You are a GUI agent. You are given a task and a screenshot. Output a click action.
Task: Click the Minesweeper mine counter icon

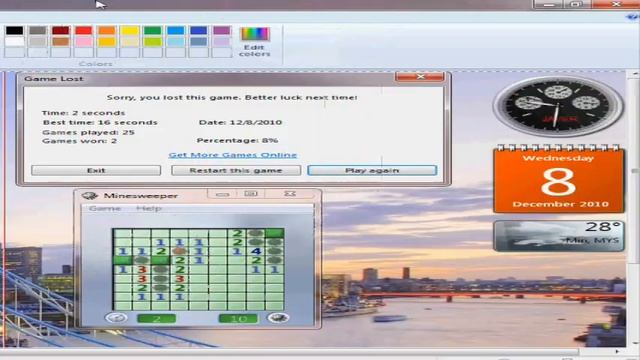(x=278, y=318)
